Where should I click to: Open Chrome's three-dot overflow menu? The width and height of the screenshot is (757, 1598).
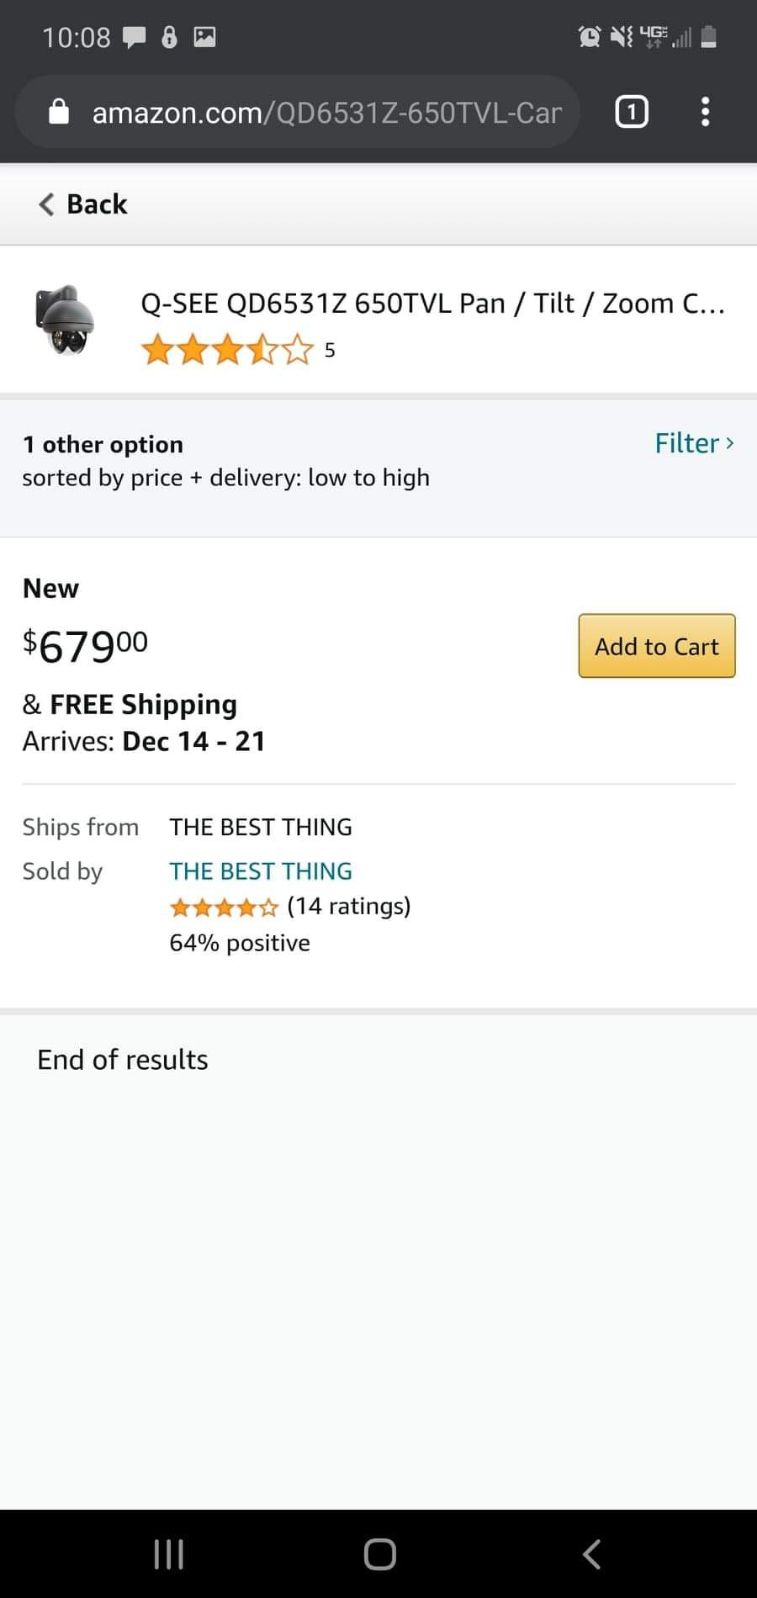(705, 111)
